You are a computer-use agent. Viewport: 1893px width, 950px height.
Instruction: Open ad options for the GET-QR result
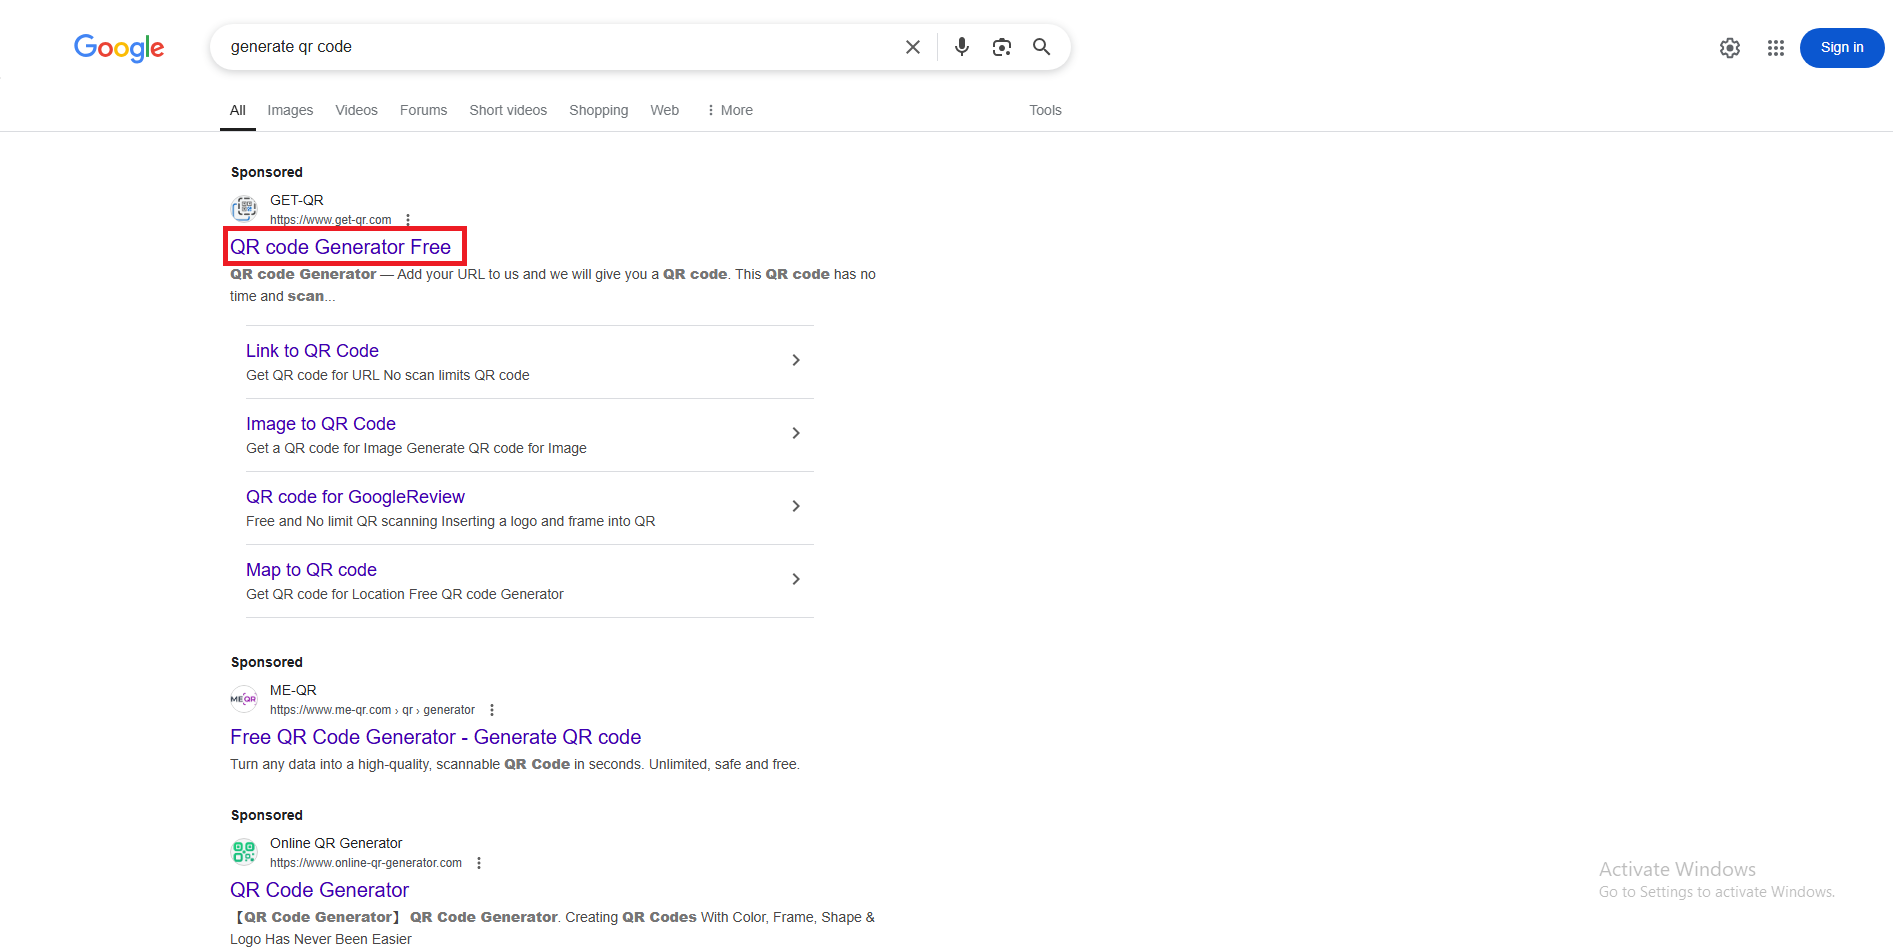[x=408, y=220]
